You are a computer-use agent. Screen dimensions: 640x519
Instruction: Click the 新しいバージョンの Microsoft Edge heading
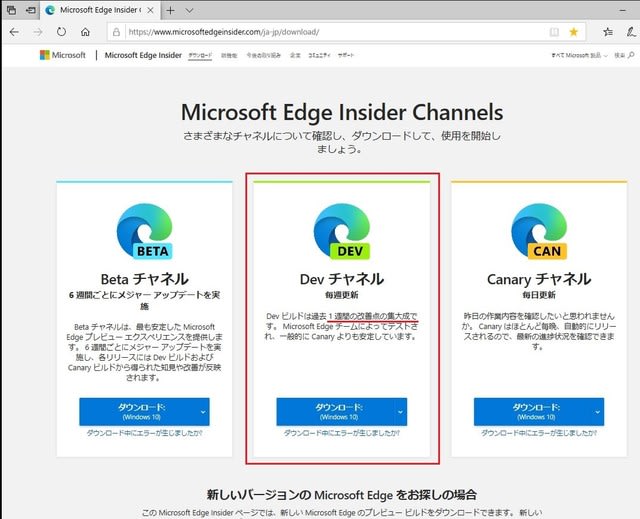pos(342,495)
